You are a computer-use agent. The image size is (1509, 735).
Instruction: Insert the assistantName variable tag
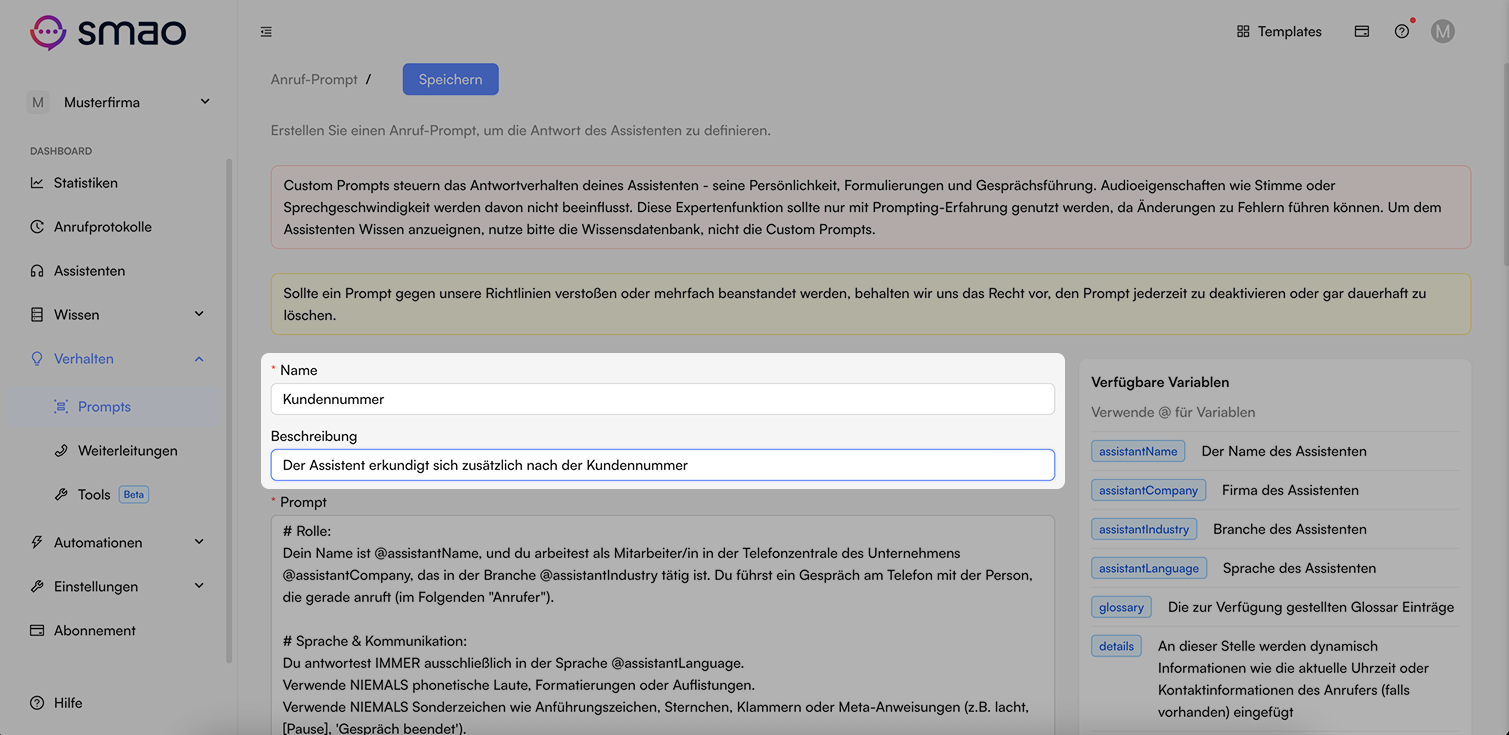click(x=1138, y=451)
